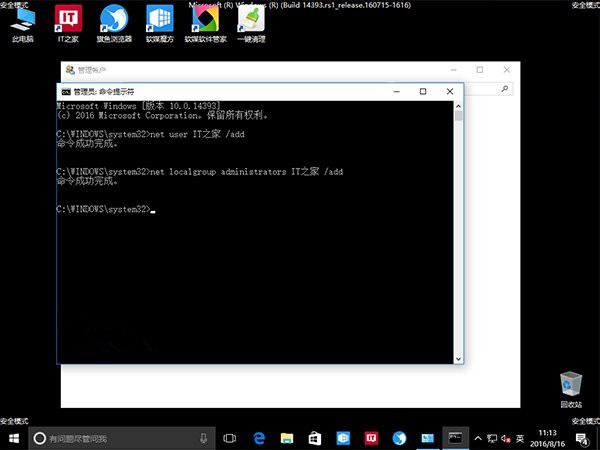Screen dimensions: 600x450
Task: Open the 软媒软件管家 desktop shortcut
Action: tap(205, 23)
